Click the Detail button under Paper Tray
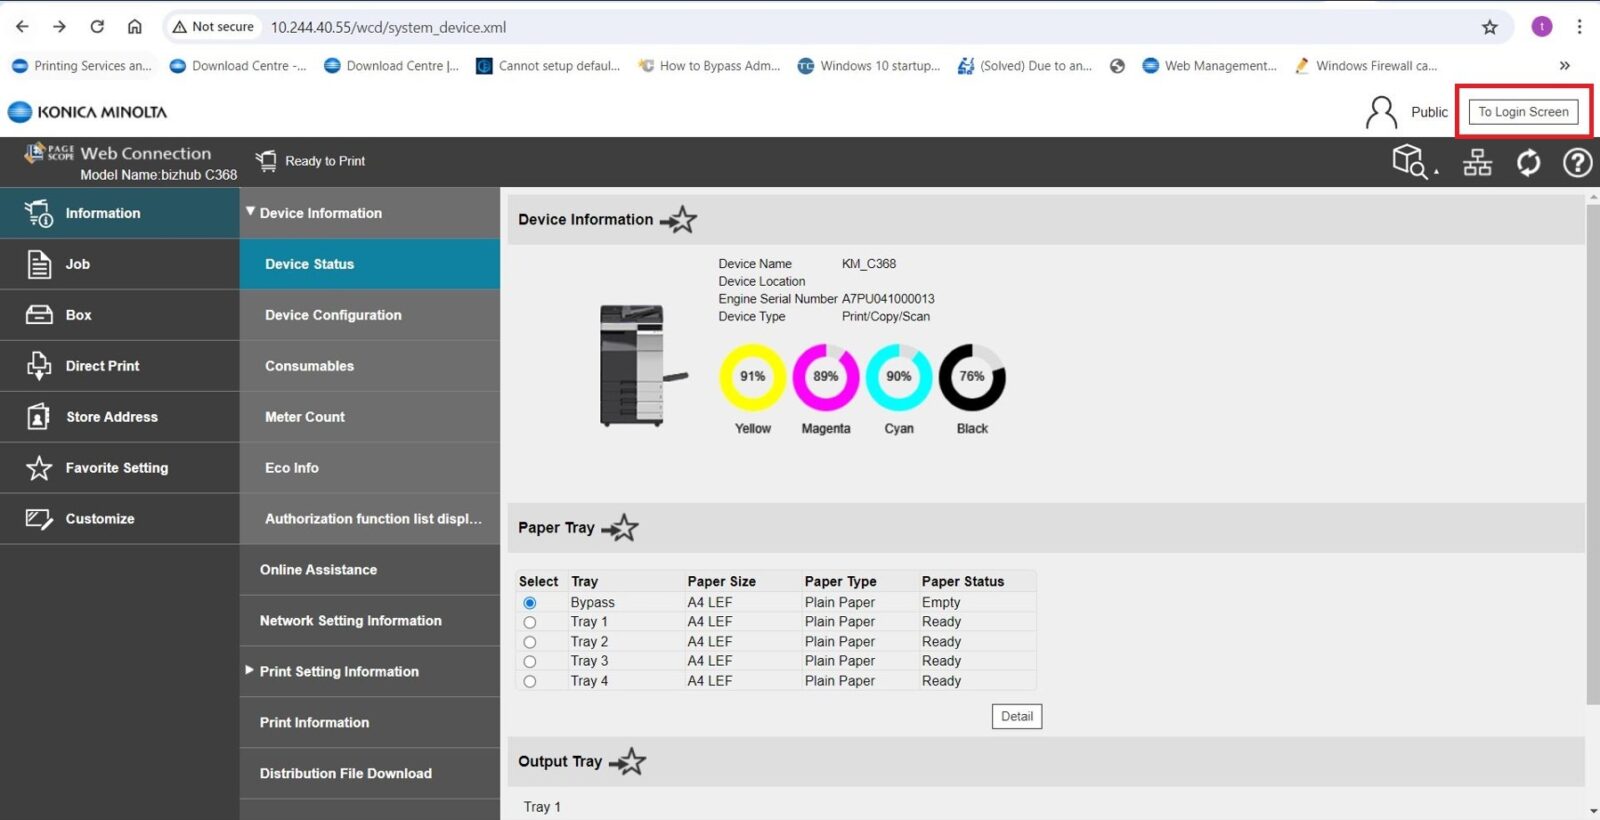Viewport: 1600px width, 820px height. (x=1016, y=716)
